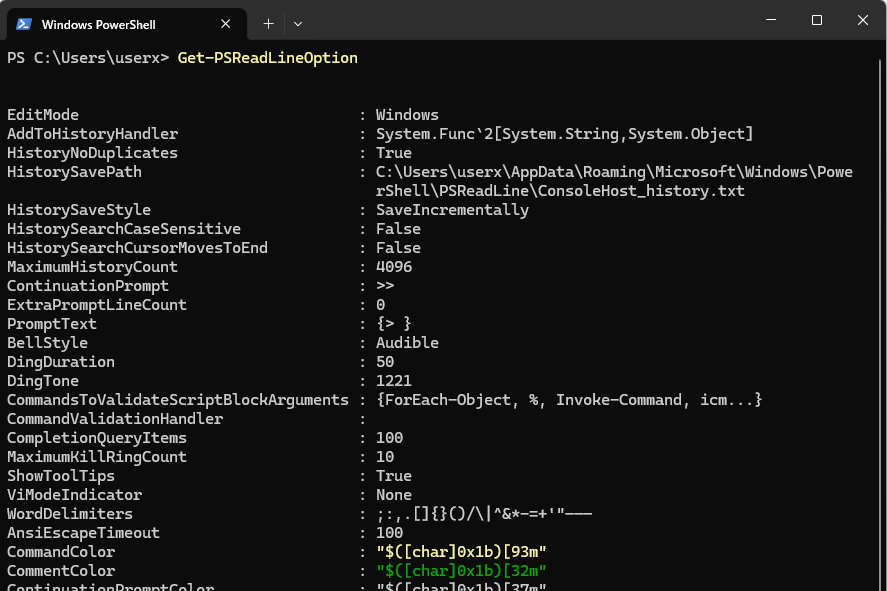Click the EditMode property name
Screen dimensions: 887x591
pos(43,115)
